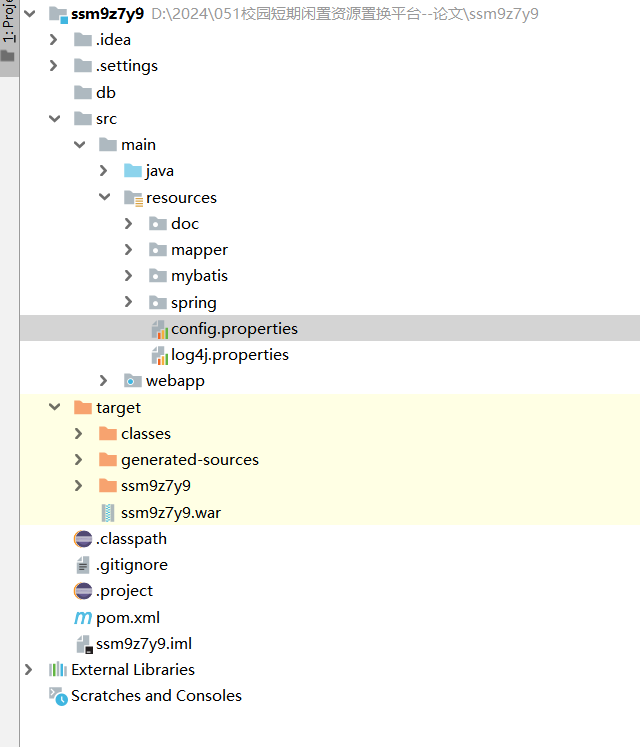Collapse the resources folder
This screenshot has height=747, width=640.
tap(104, 197)
